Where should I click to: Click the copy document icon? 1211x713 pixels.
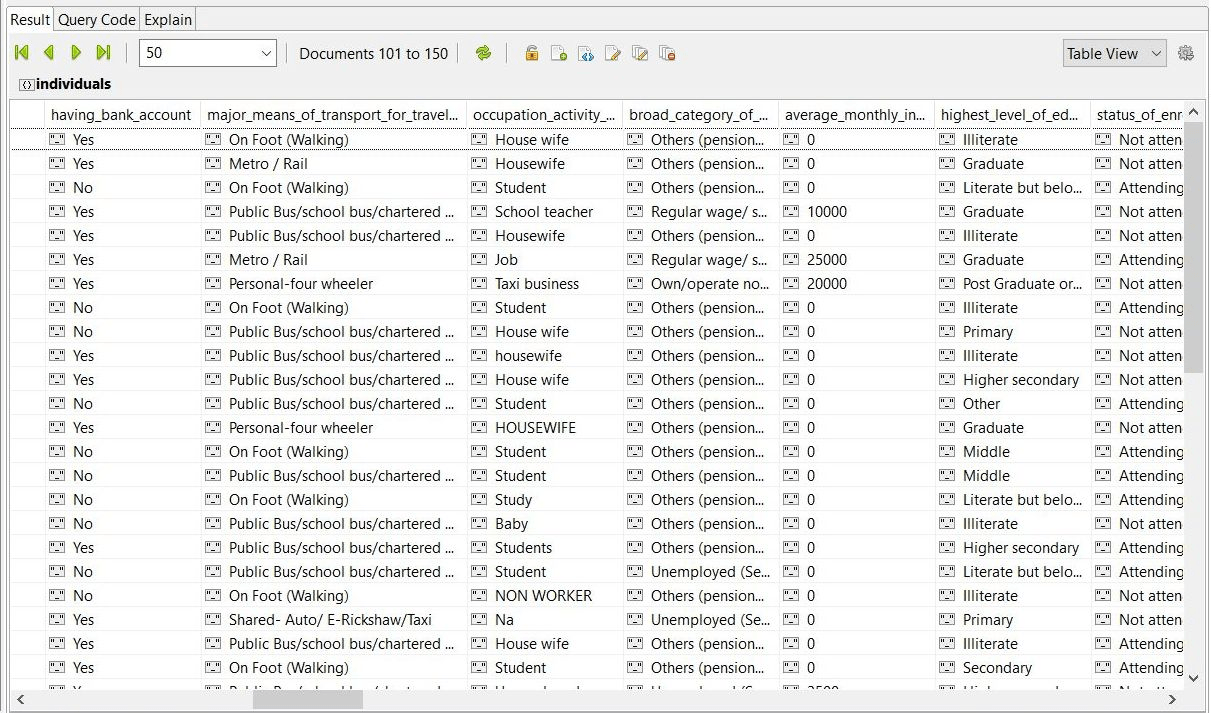[640, 53]
